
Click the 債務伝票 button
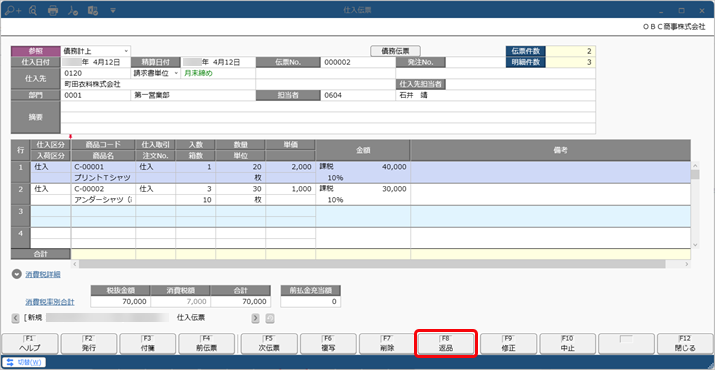tap(395, 51)
